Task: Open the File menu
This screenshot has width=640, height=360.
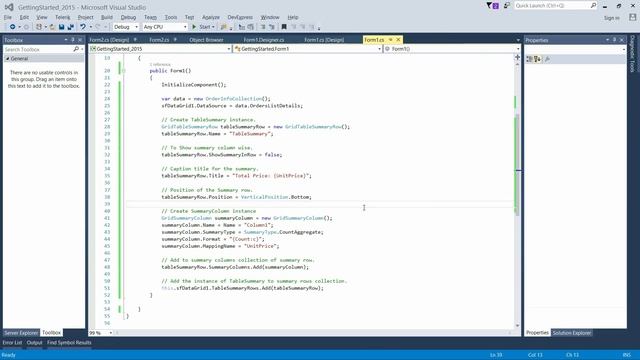Action: pos(8,17)
